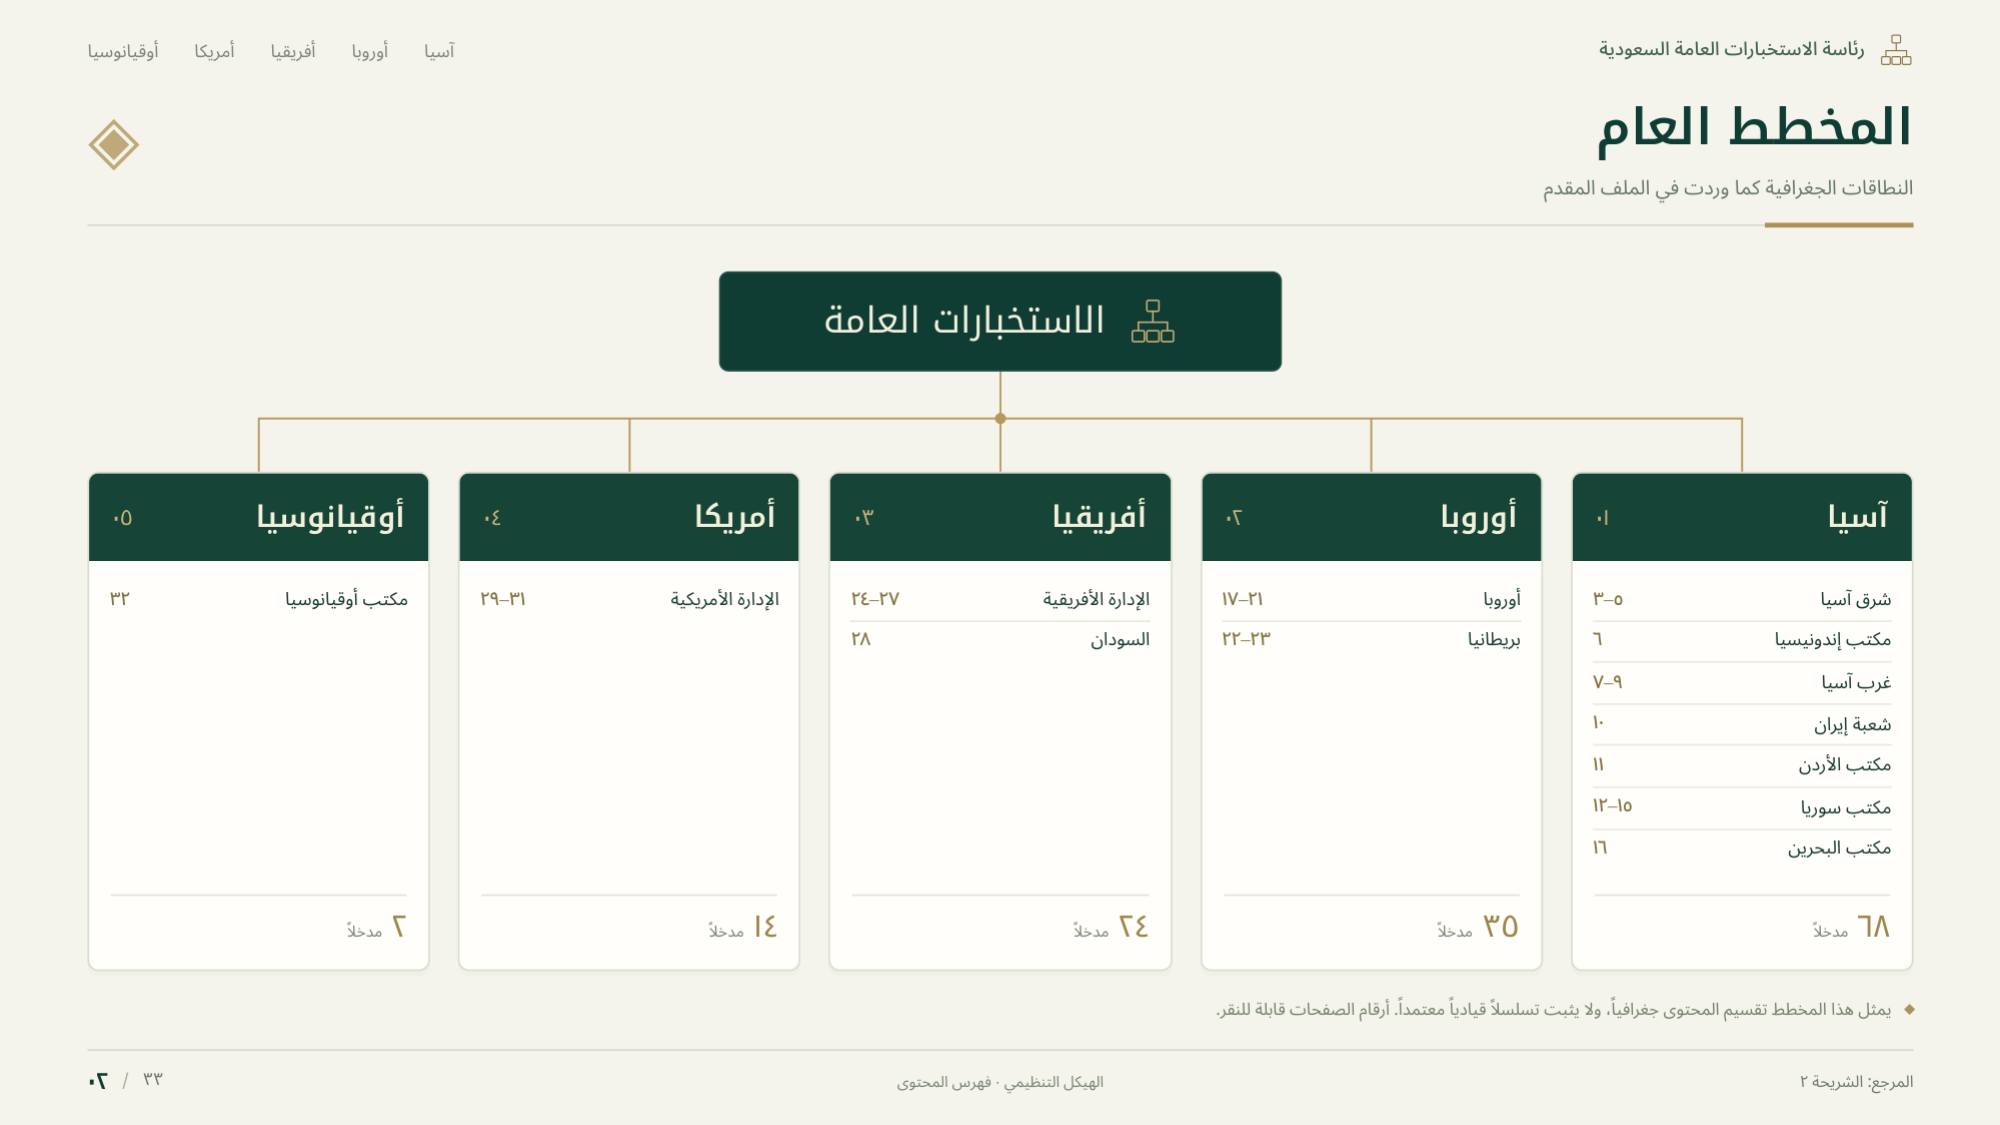Click the أوروبا card header
The height and width of the screenshot is (1125, 2000).
tap(1371, 517)
